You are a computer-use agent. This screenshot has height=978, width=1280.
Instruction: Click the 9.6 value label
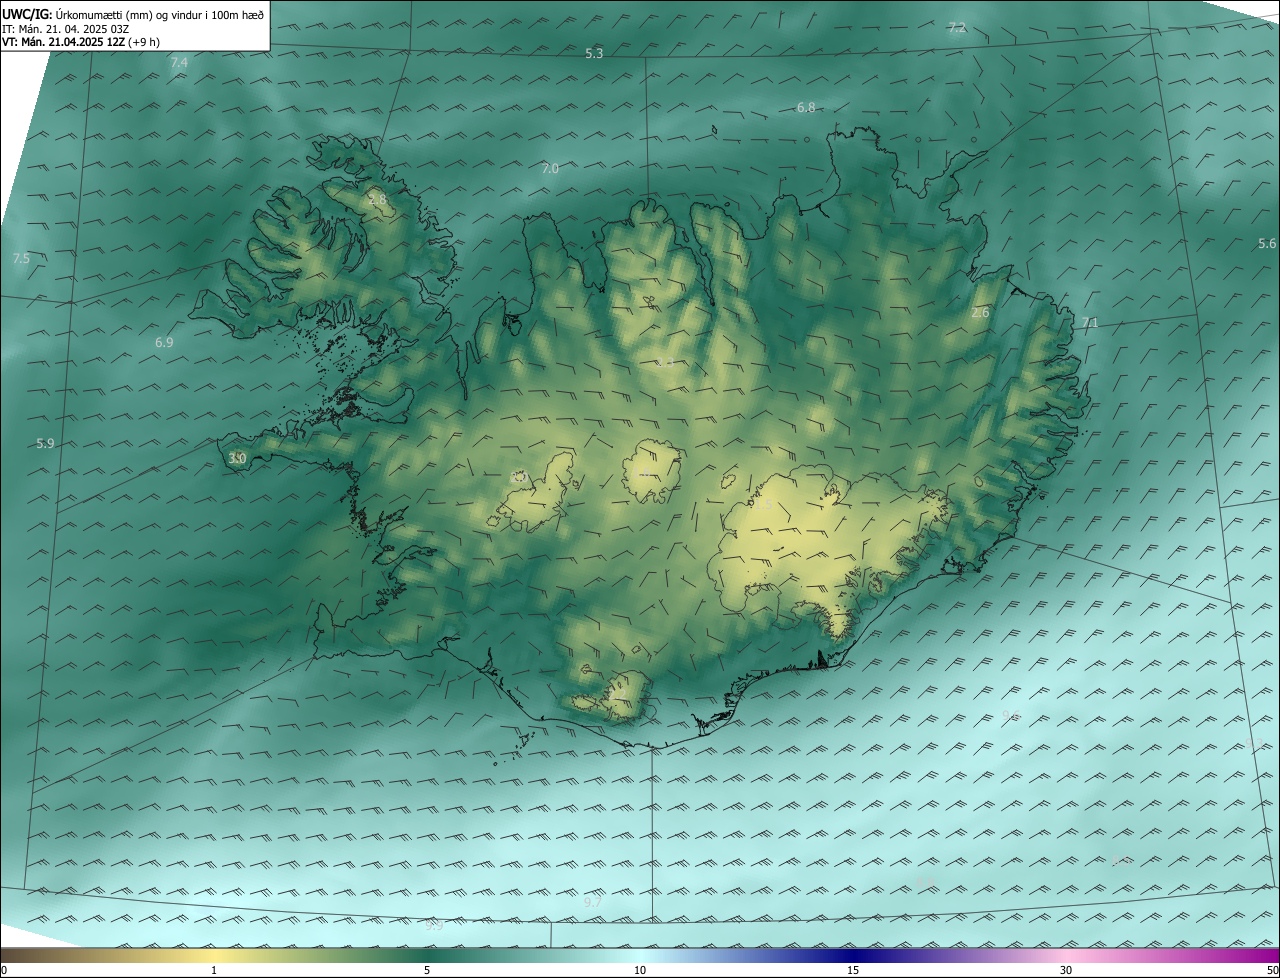coord(1011,716)
